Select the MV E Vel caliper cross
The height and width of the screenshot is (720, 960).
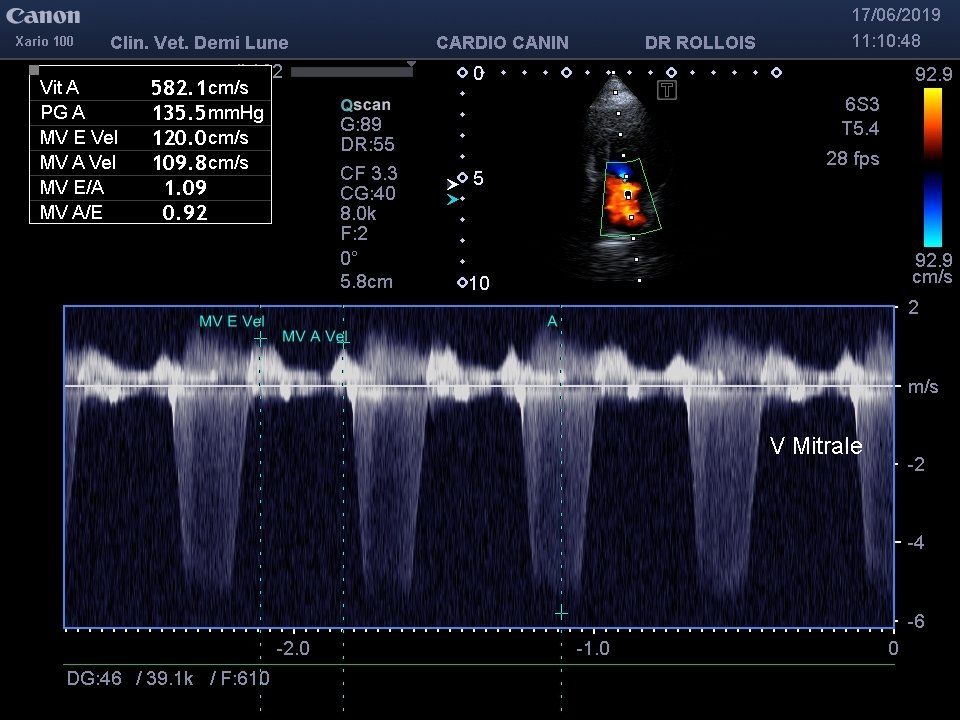[261, 339]
